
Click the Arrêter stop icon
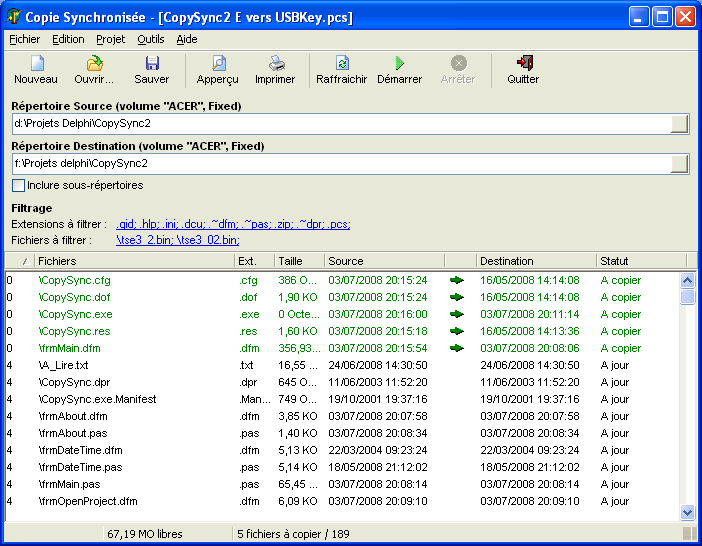tap(458, 63)
